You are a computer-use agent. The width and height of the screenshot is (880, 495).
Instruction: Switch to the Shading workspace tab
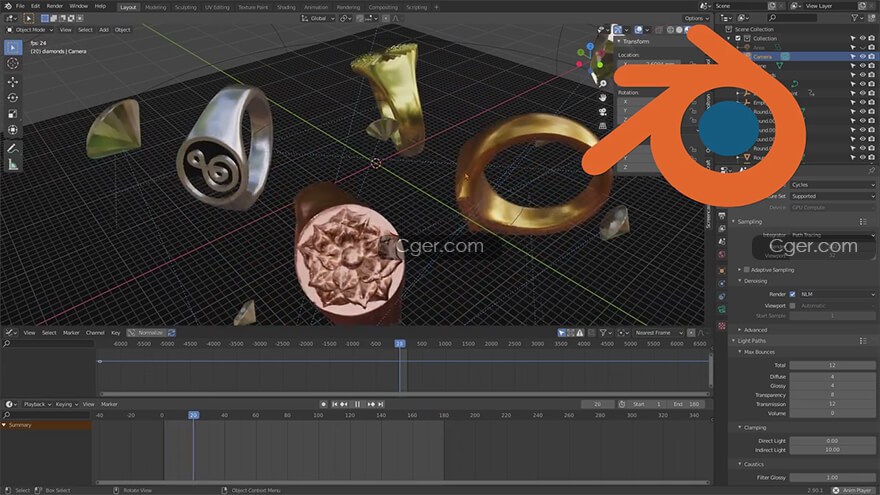[286, 7]
